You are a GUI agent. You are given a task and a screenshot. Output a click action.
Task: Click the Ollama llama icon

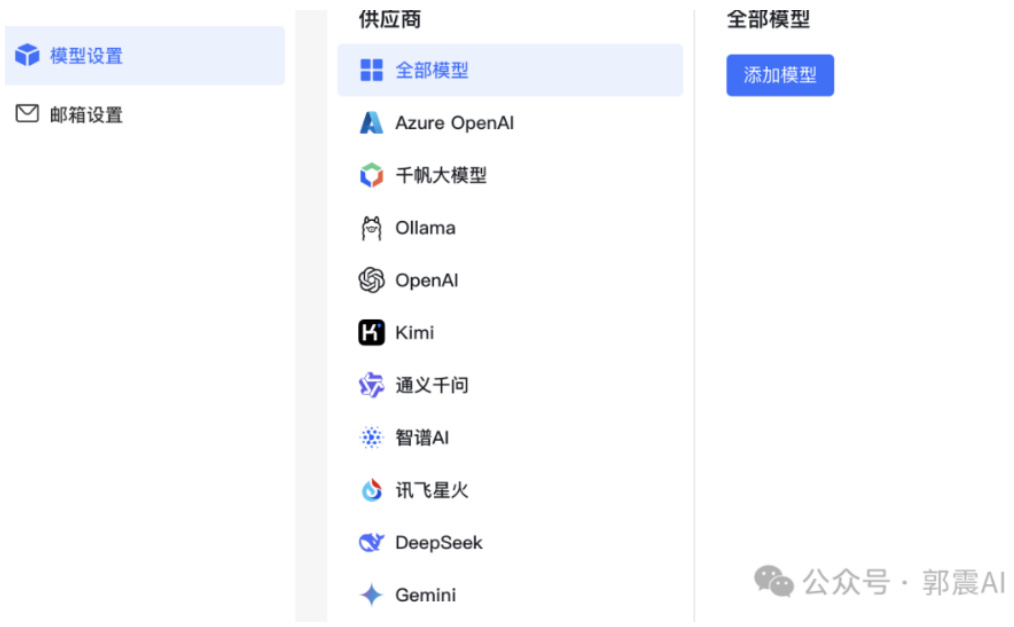coord(371,228)
